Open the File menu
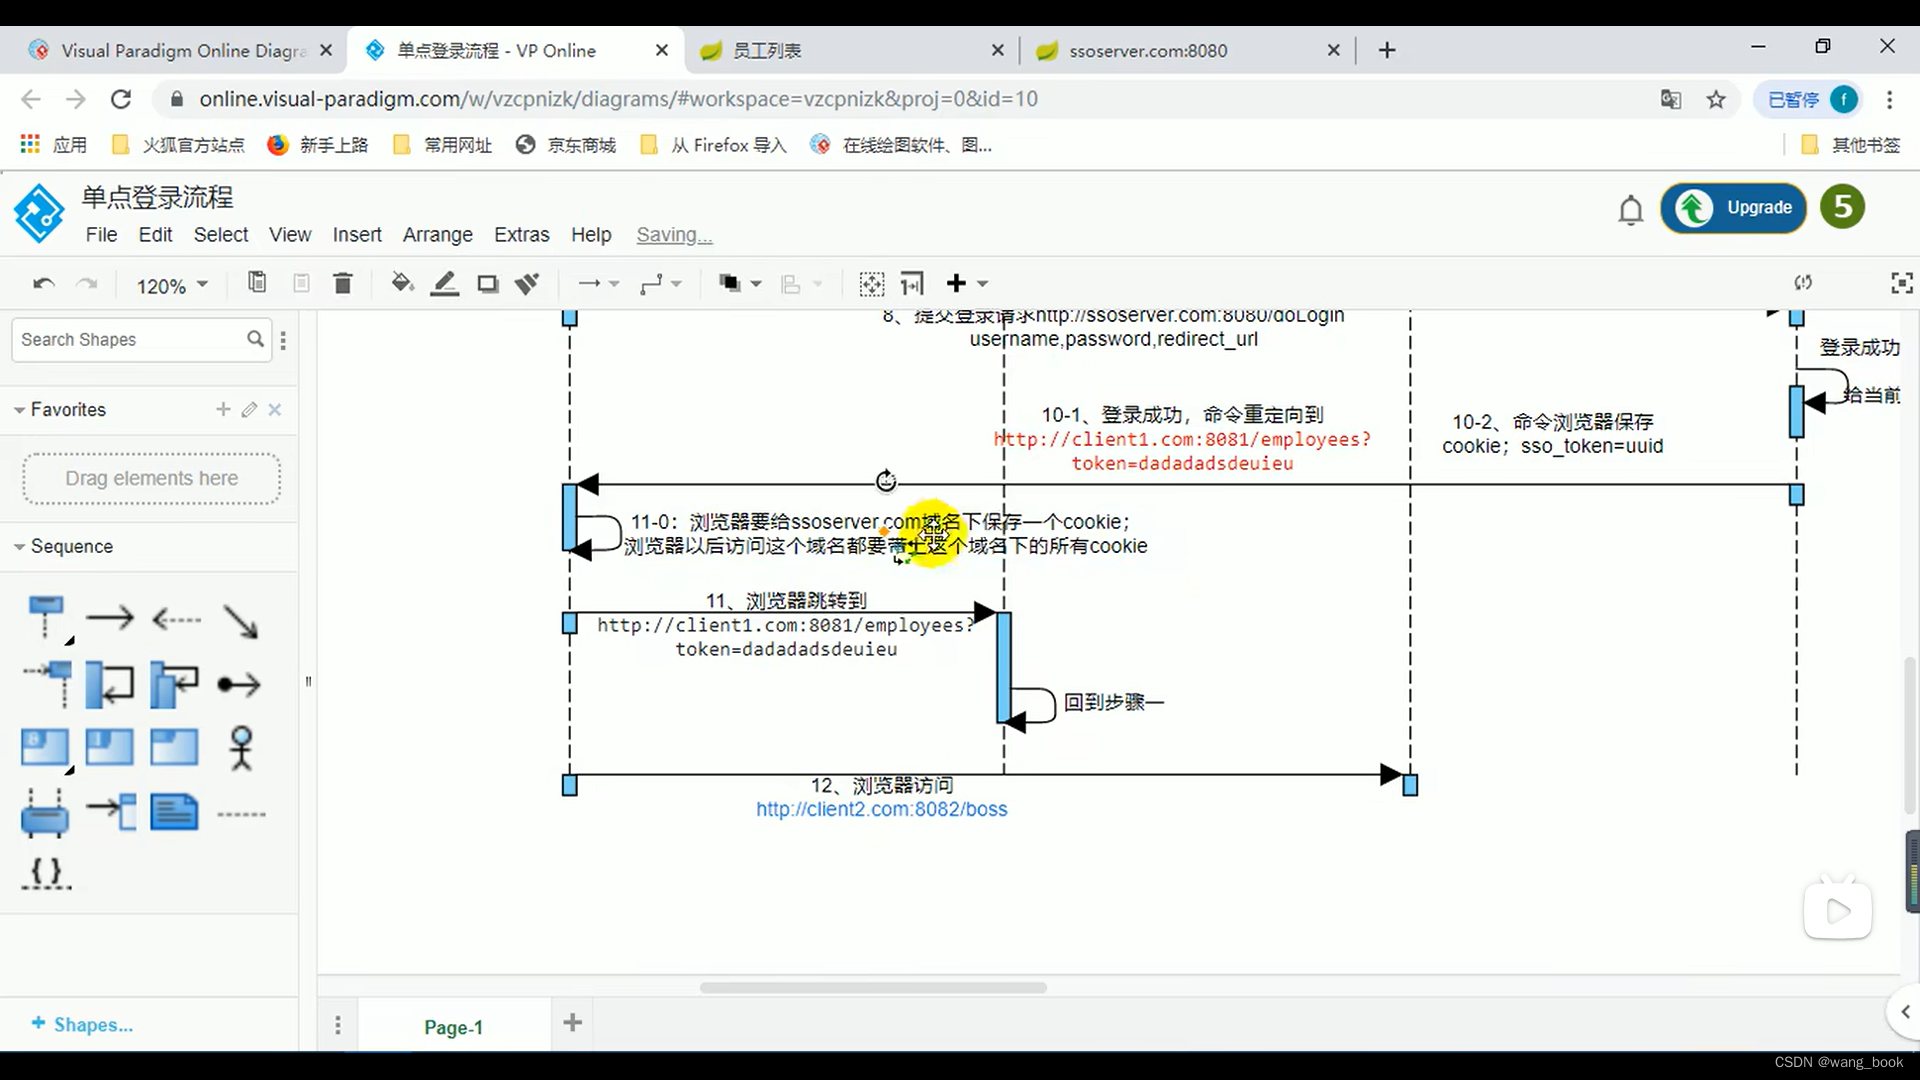1920x1080 pixels. coord(101,234)
